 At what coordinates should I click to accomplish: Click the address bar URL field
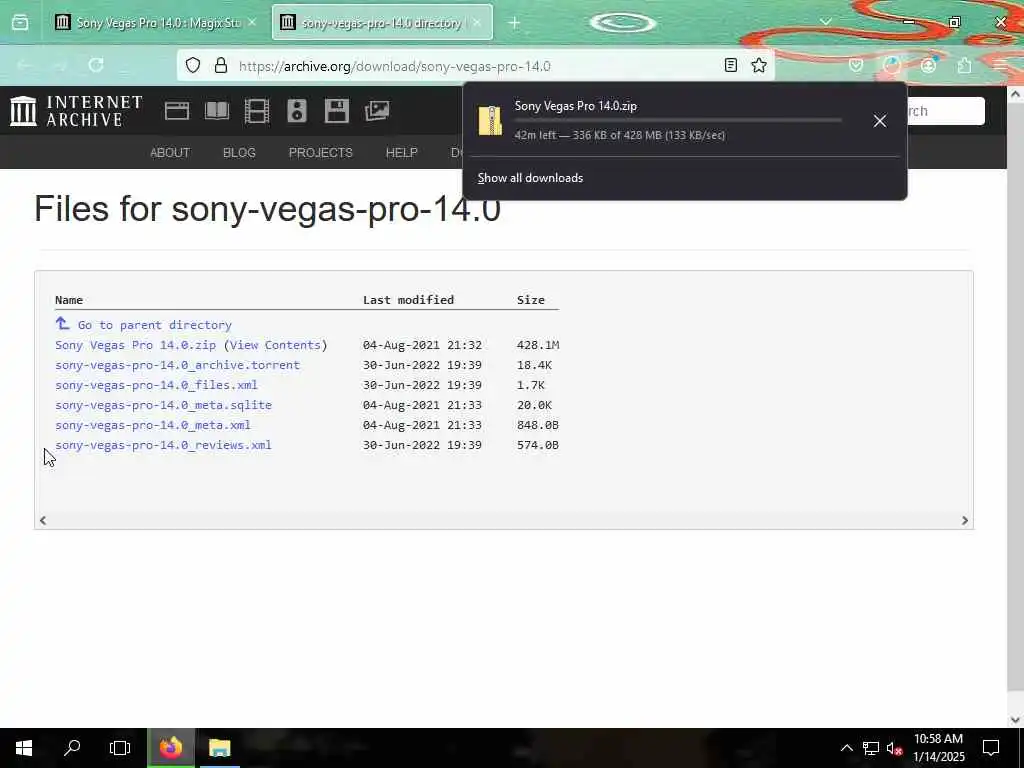(x=477, y=66)
